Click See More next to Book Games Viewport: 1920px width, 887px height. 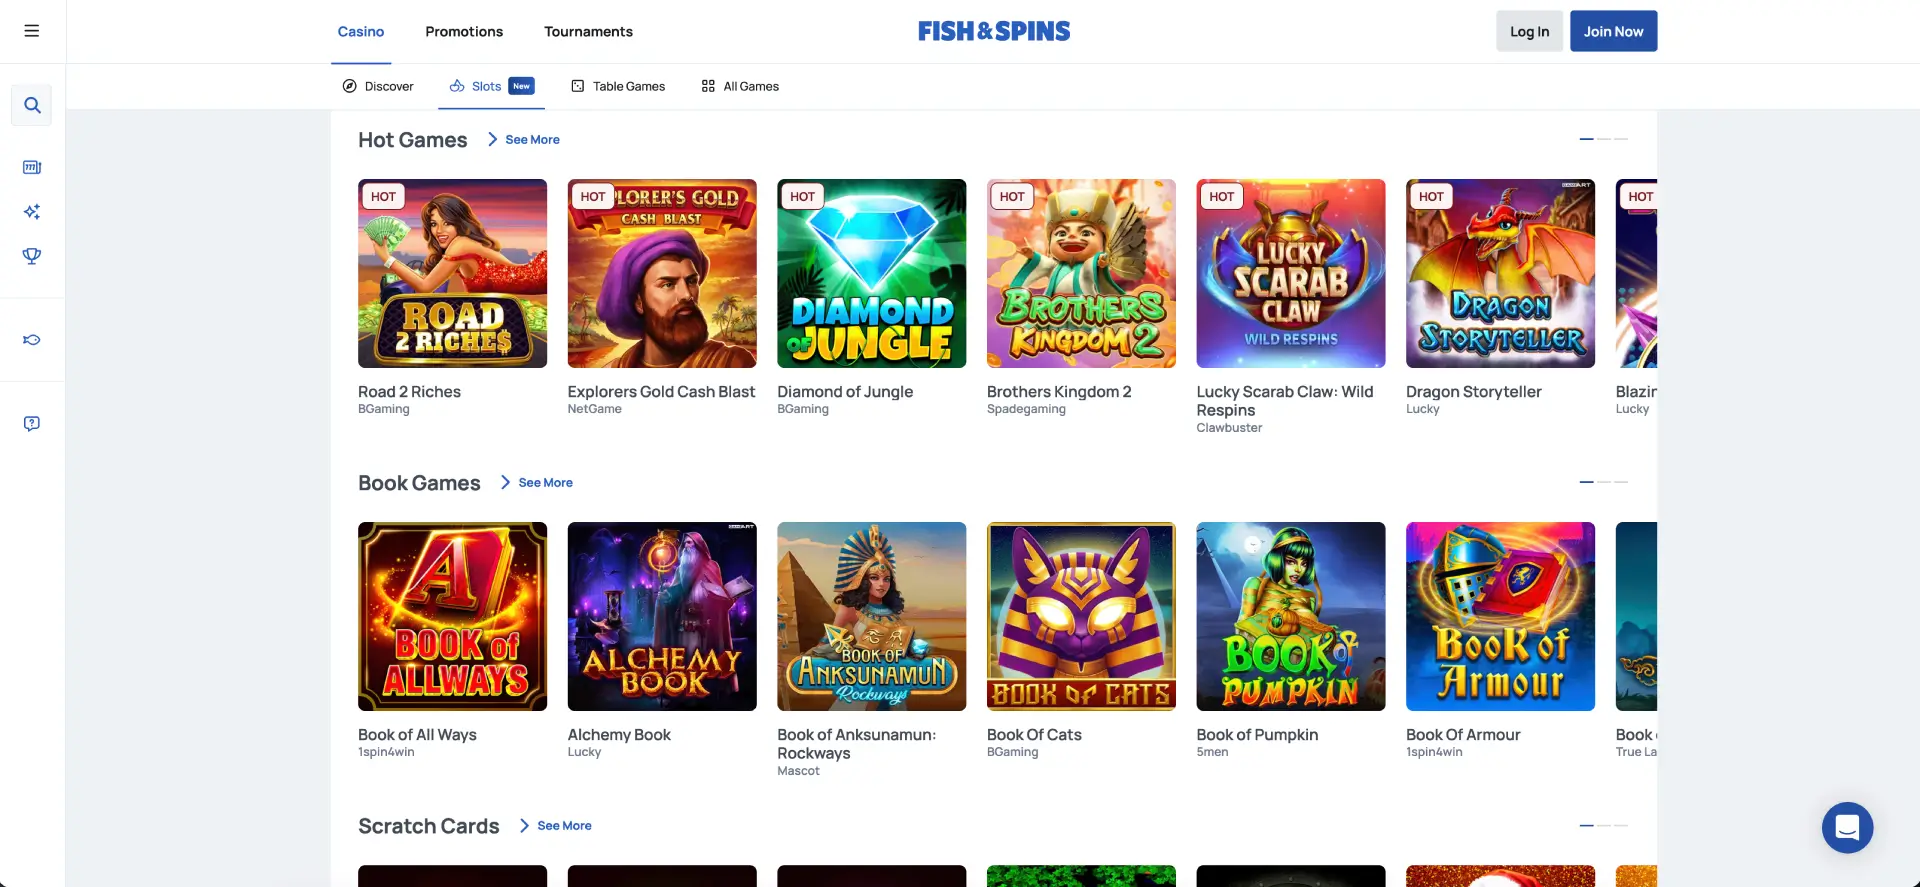tap(545, 483)
